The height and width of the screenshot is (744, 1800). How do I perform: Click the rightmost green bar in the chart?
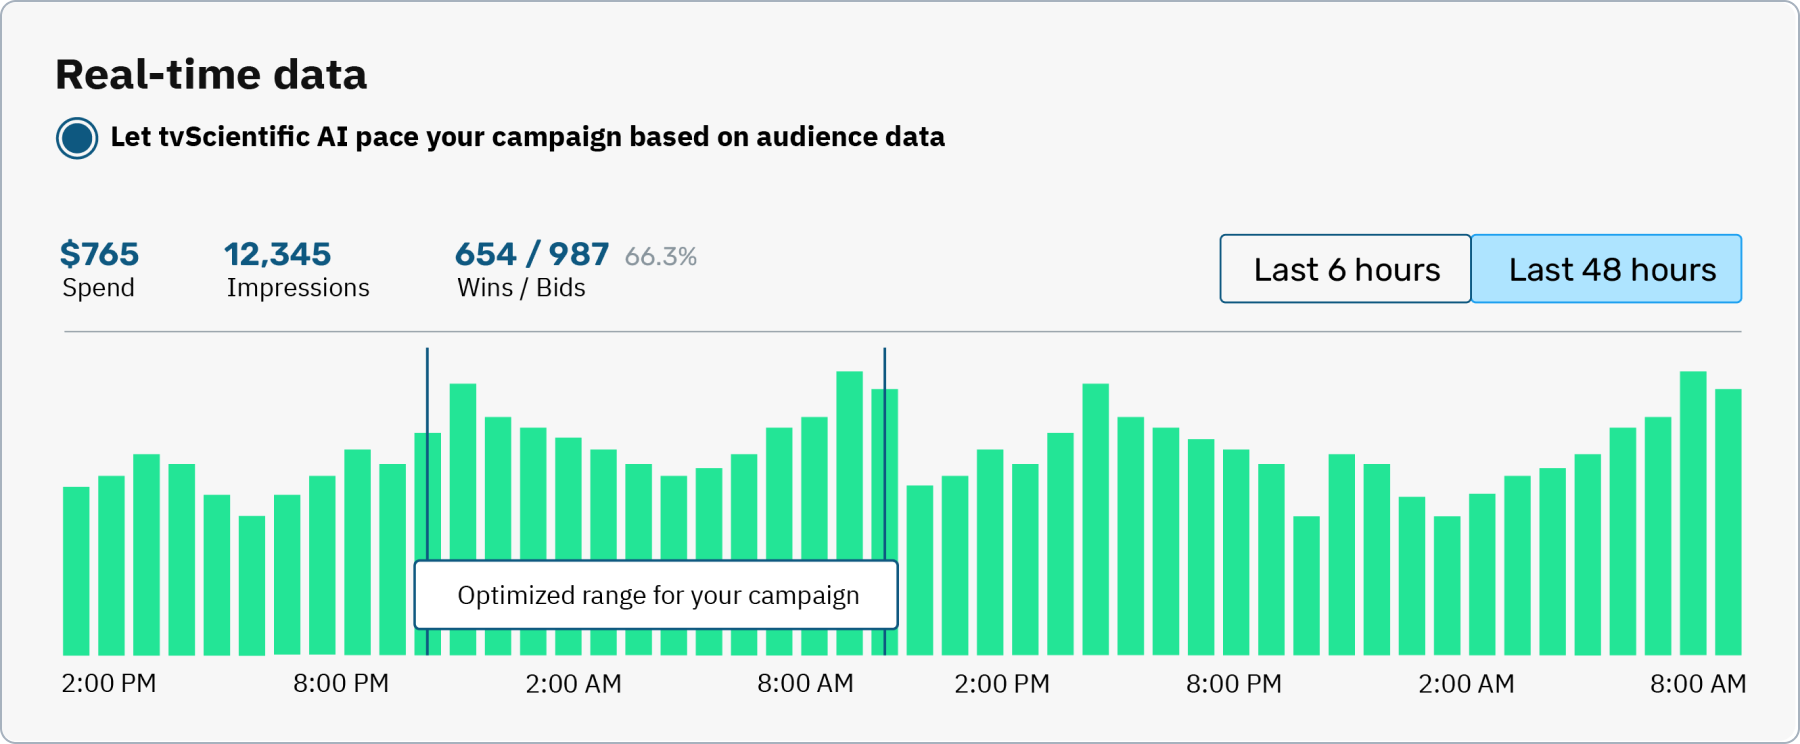[1728, 520]
